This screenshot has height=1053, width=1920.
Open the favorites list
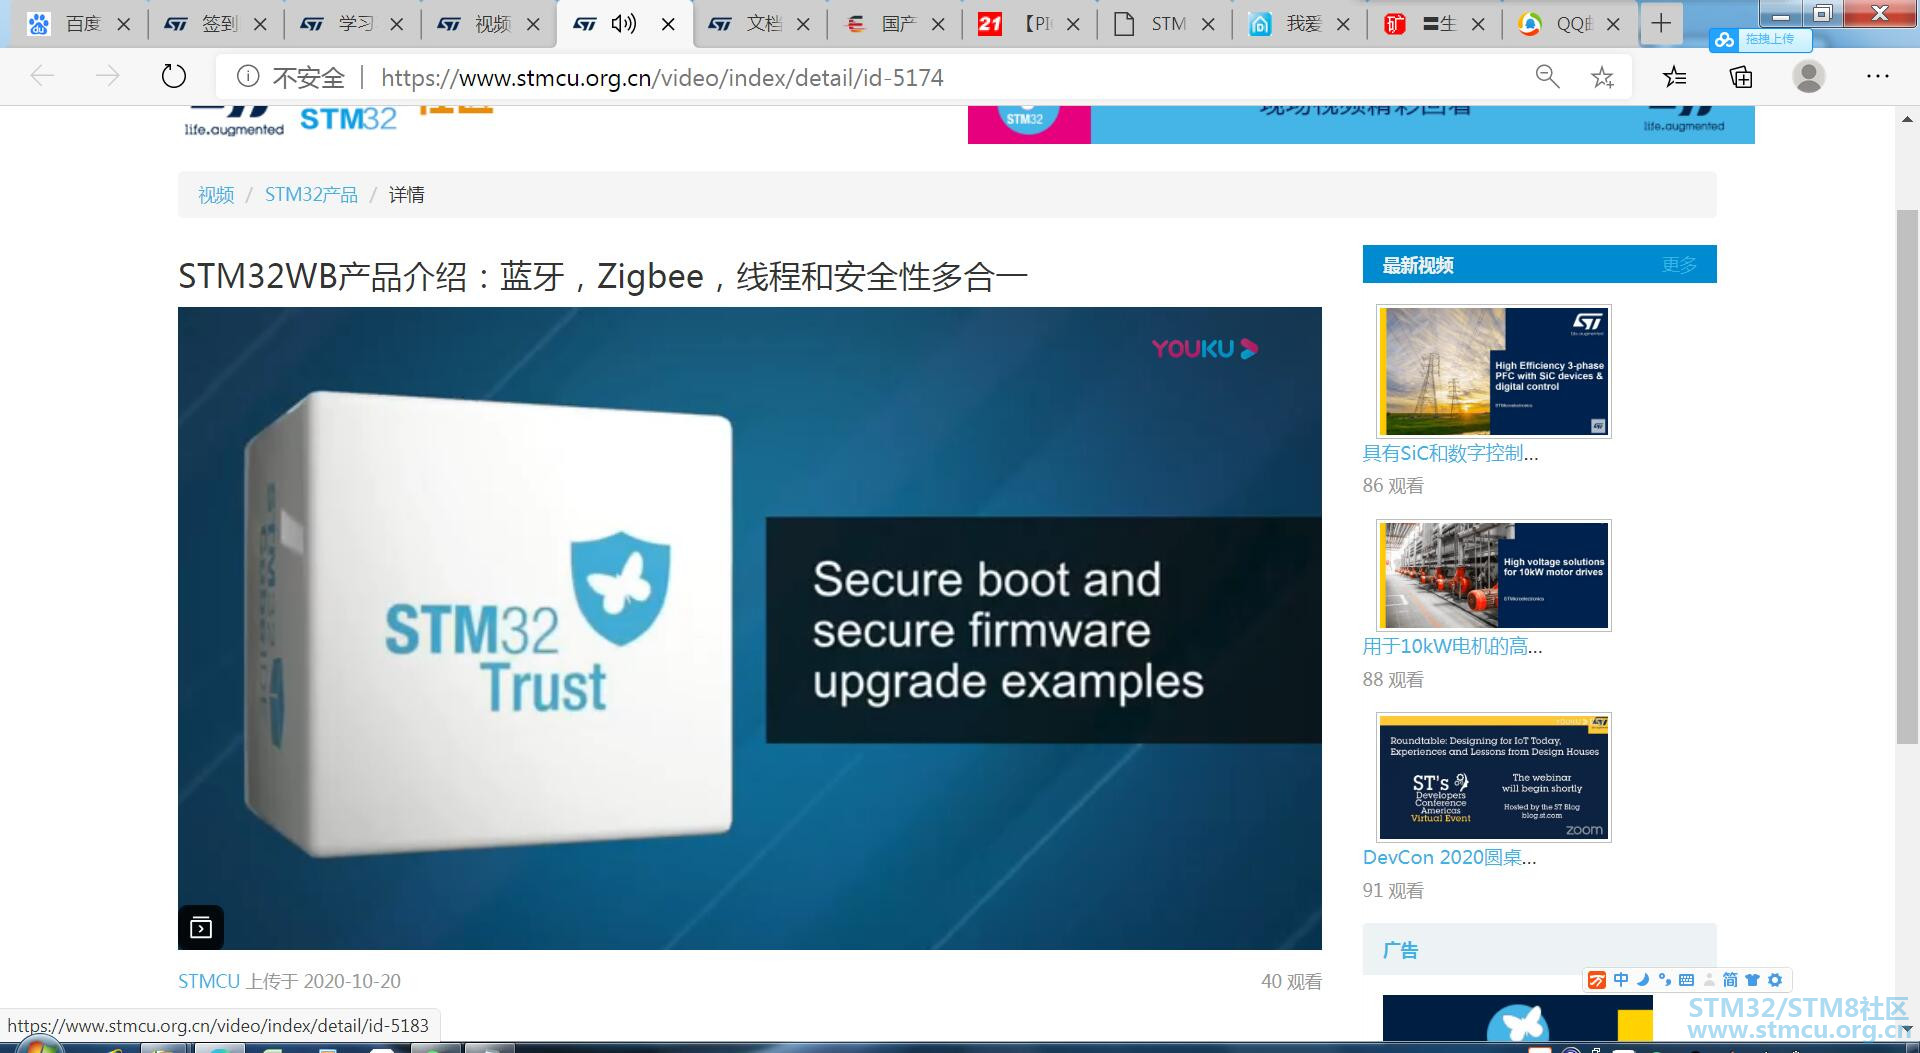pos(1674,77)
